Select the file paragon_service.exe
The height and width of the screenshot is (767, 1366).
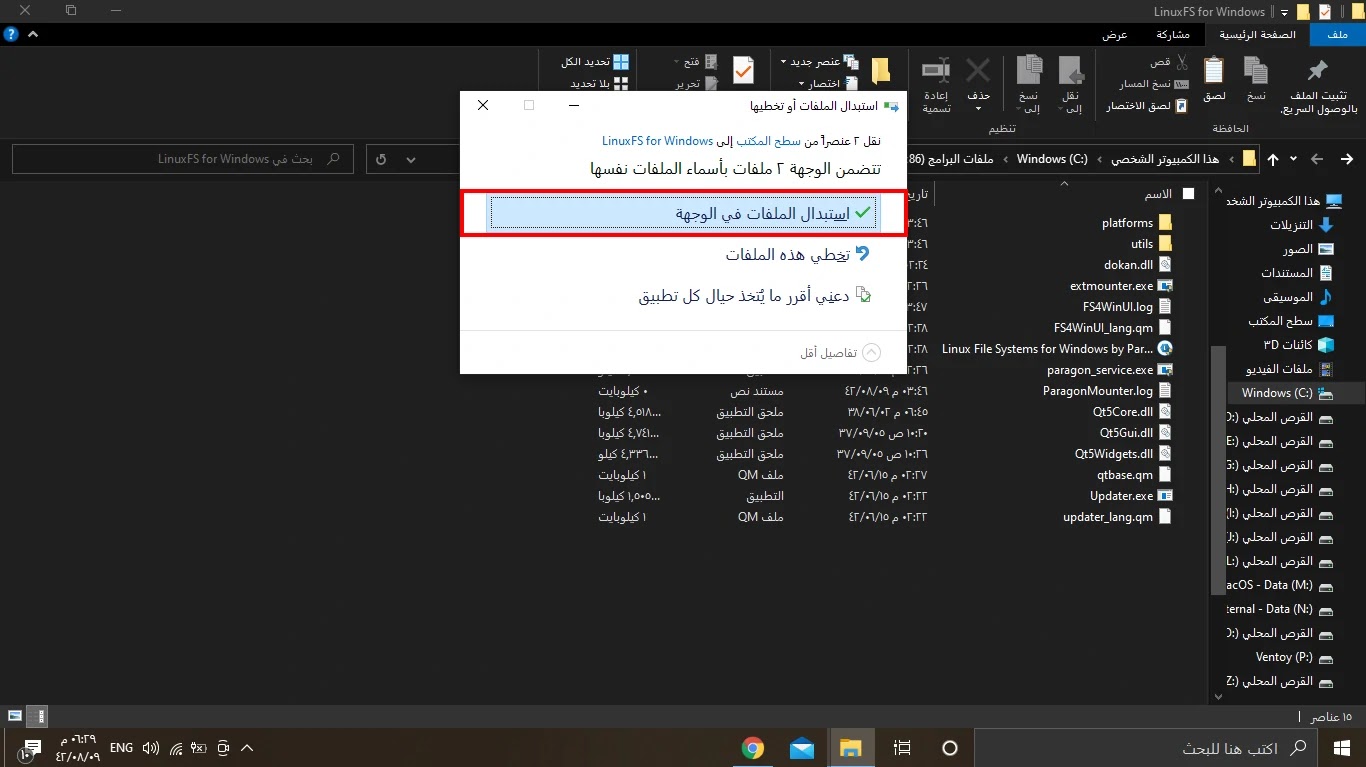(x=1109, y=370)
